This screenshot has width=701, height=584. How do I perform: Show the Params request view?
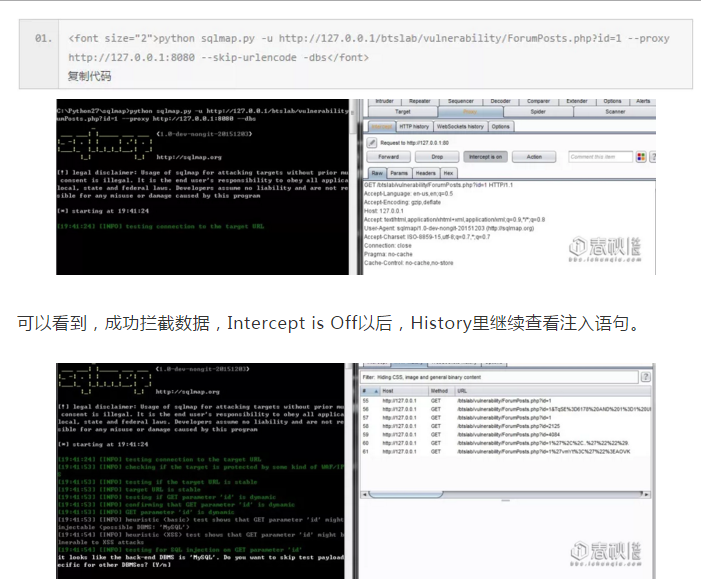coord(399,173)
